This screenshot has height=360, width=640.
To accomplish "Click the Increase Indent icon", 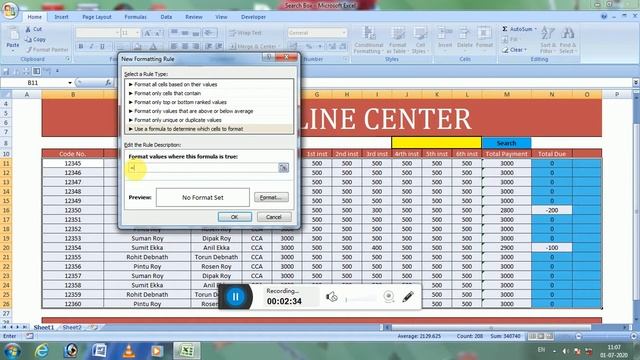I will tap(219, 47).
